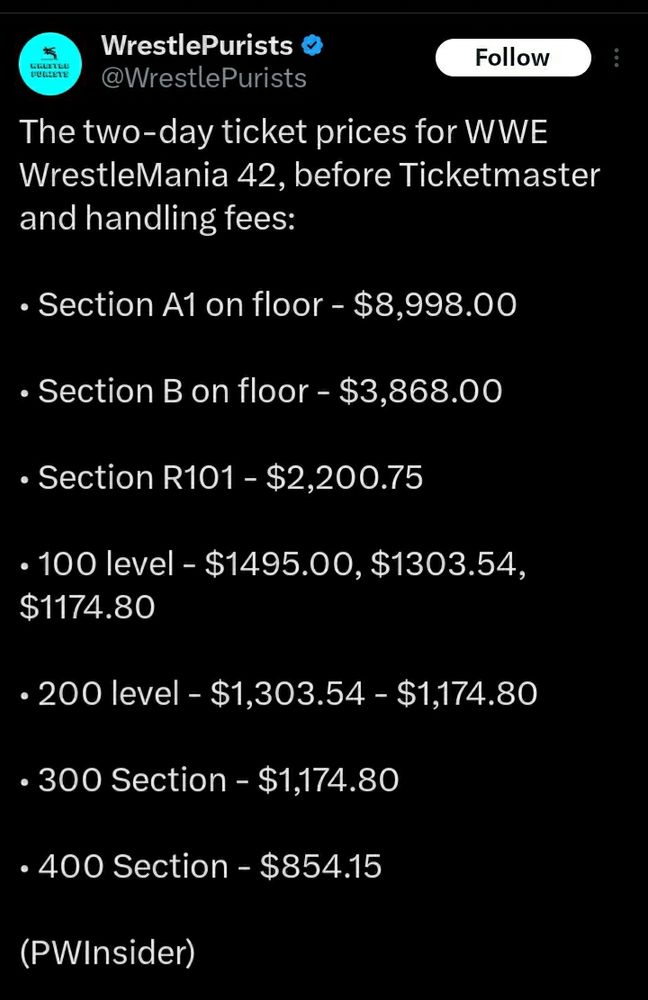The width and height of the screenshot is (648, 1000).
Task: Click the Section R101 price line
Action: (x=221, y=478)
